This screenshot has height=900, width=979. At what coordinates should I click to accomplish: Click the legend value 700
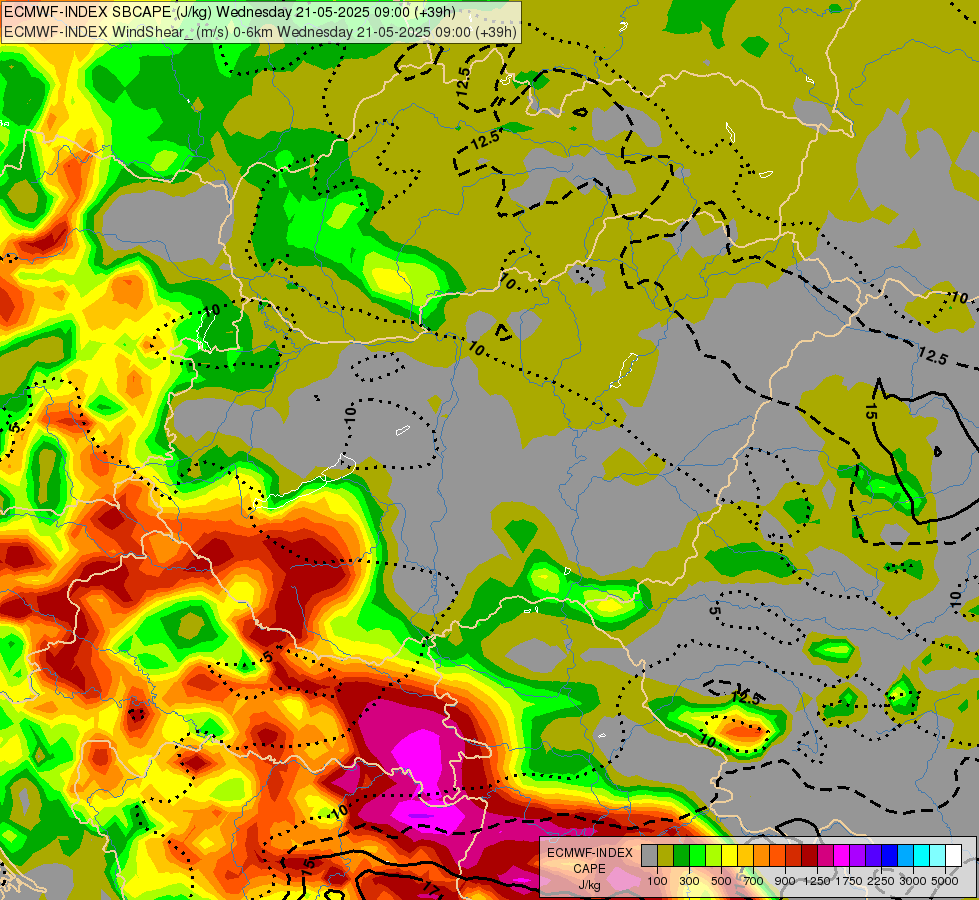(x=754, y=881)
